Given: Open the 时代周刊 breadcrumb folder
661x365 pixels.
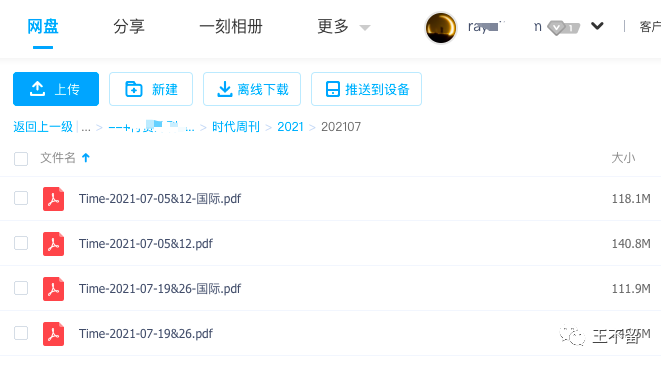Looking at the screenshot, I should click(x=236, y=126).
